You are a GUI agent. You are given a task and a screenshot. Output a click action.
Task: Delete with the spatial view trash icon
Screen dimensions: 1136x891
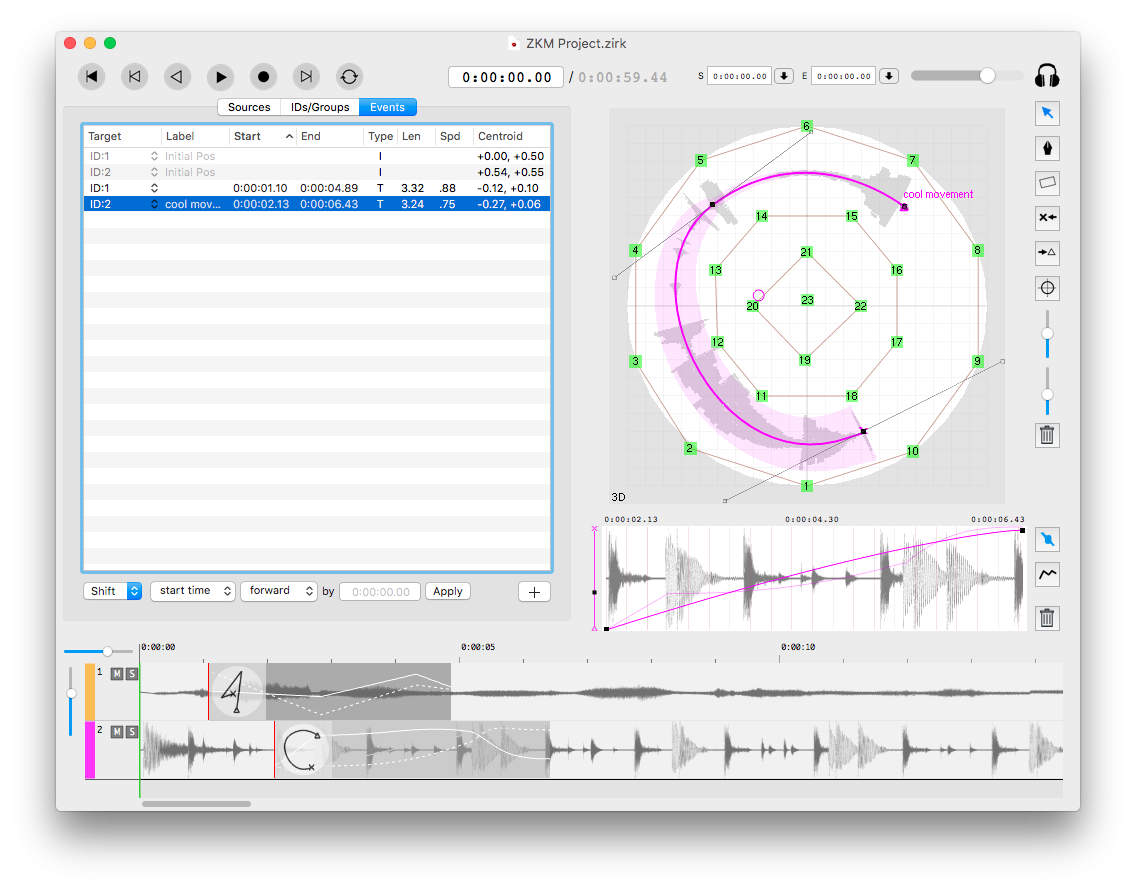(x=1047, y=435)
